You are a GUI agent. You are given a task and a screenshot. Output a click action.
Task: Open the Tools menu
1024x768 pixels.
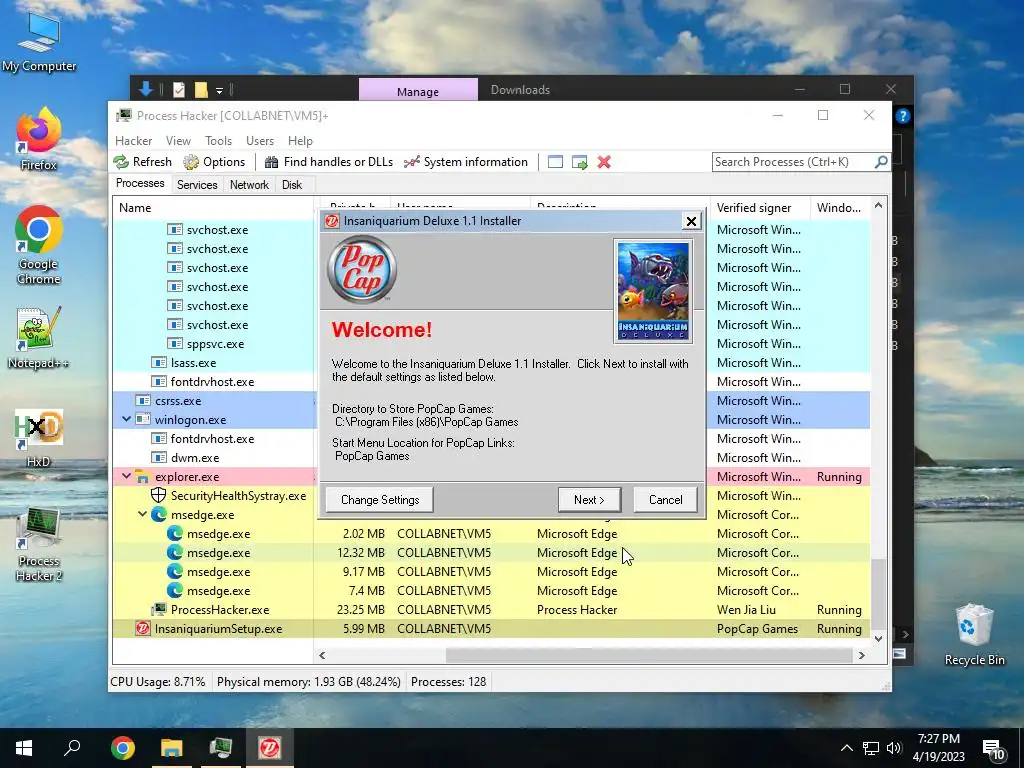tap(218, 140)
